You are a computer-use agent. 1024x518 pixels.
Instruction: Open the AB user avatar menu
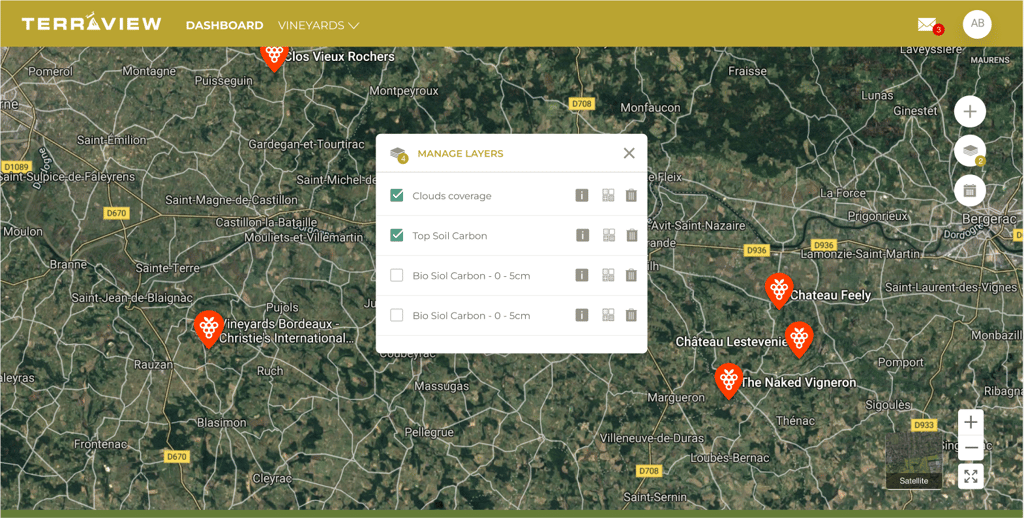pos(977,24)
